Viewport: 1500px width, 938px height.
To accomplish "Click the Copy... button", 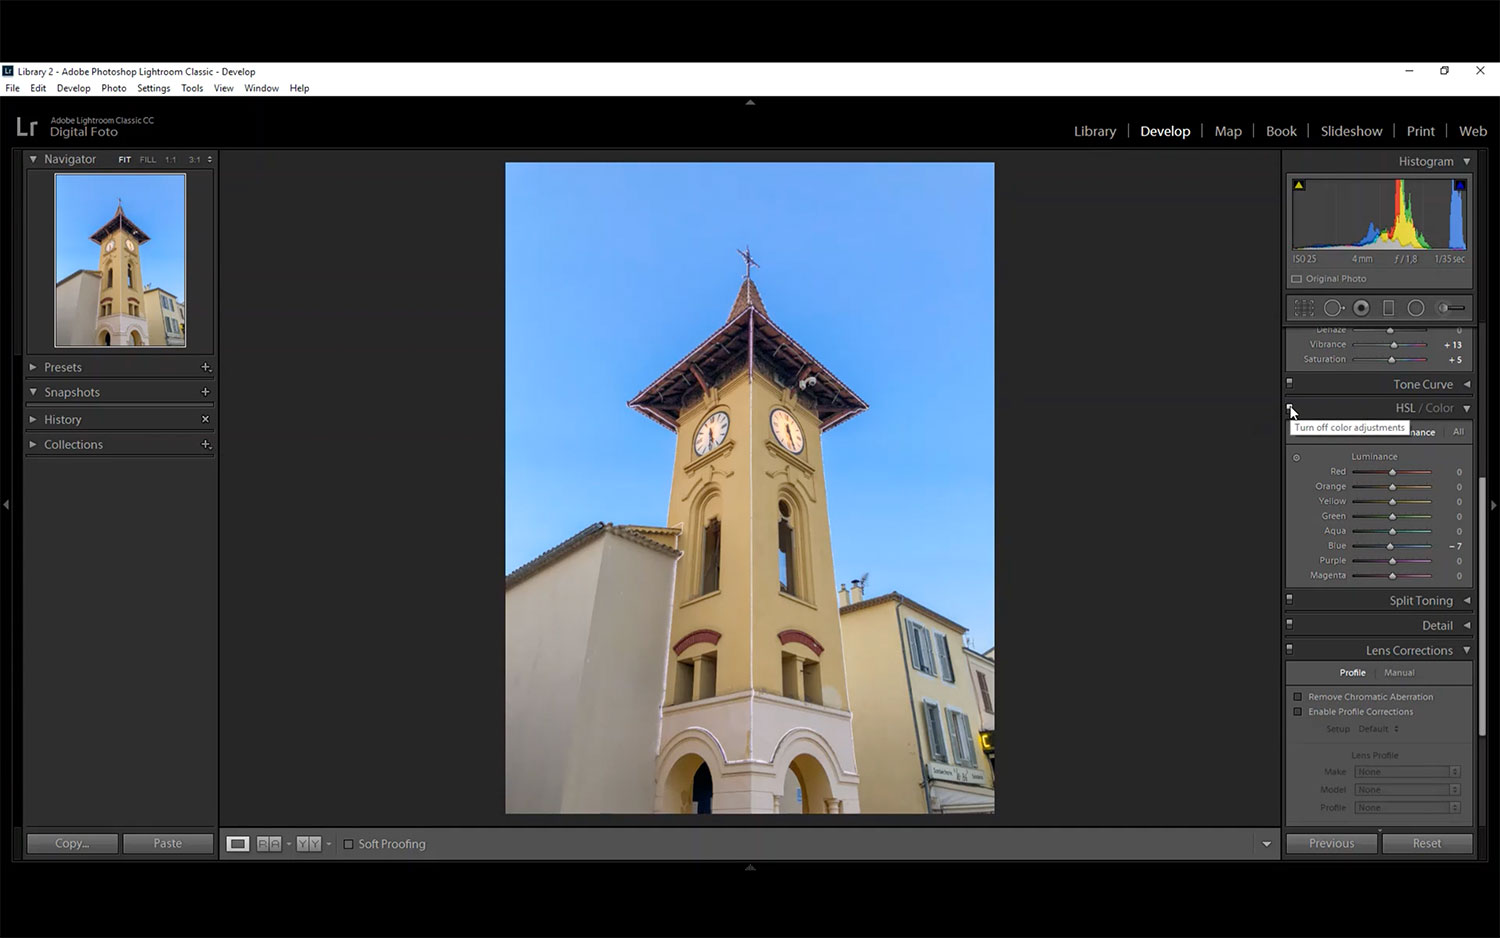I will click(72, 843).
